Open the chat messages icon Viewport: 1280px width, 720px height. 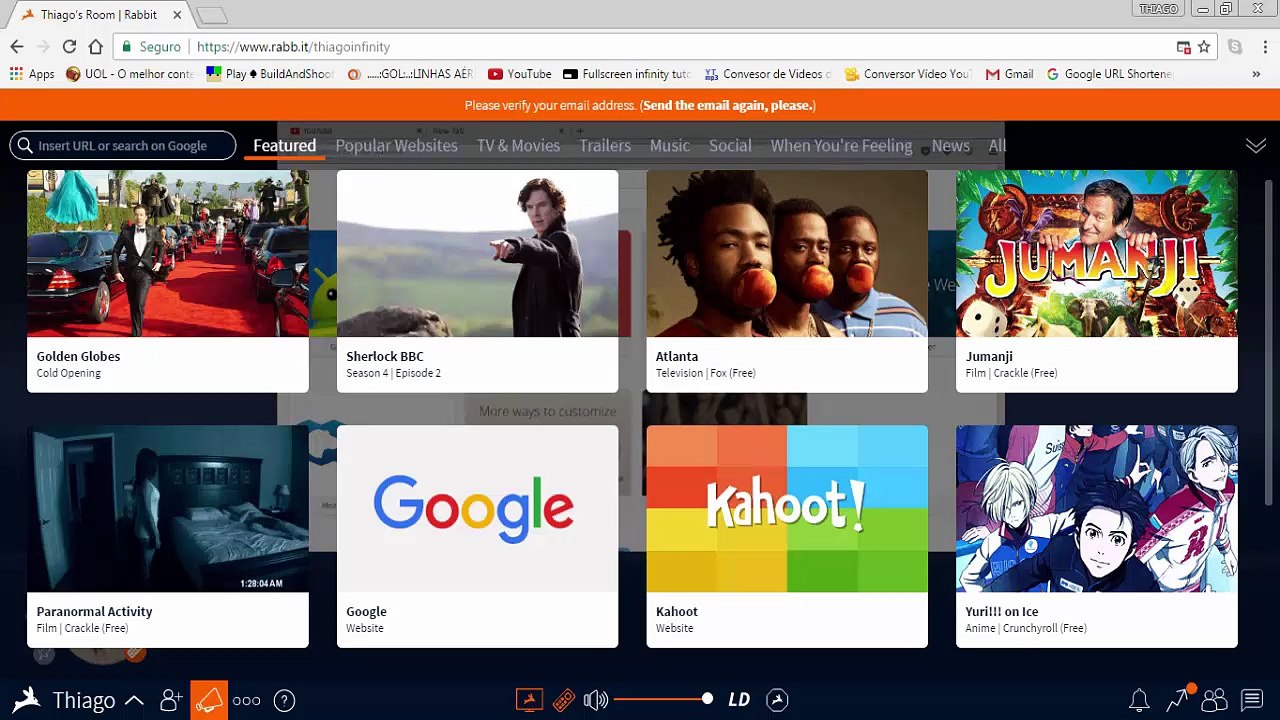click(1252, 700)
